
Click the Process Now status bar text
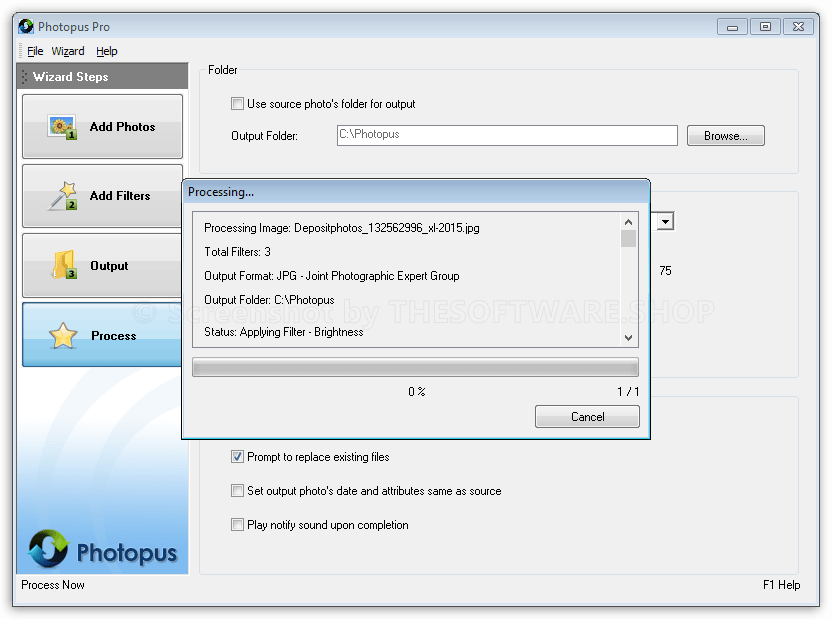[53, 585]
